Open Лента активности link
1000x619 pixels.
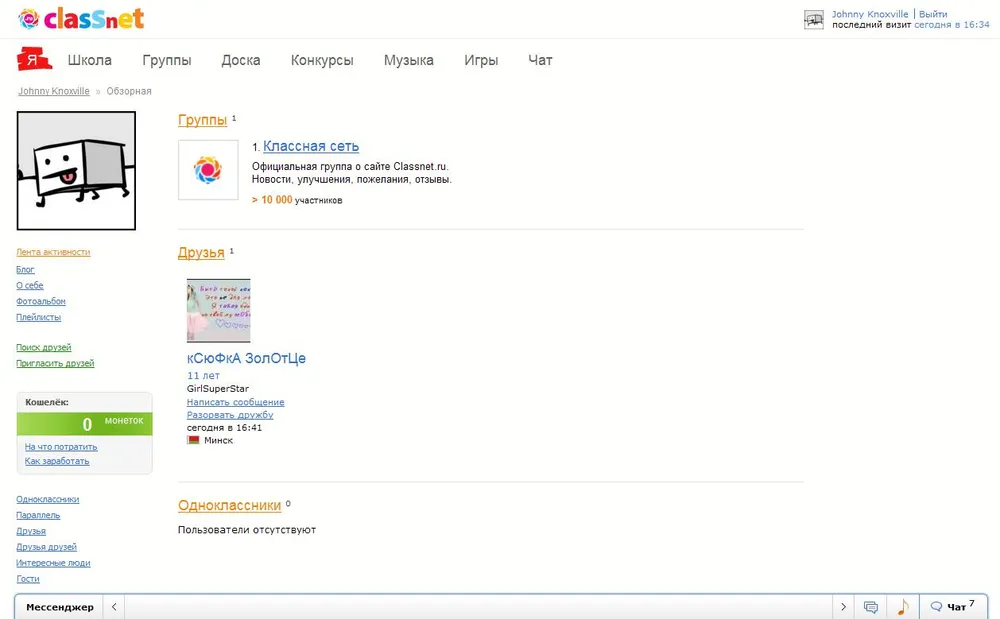tap(53, 252)
